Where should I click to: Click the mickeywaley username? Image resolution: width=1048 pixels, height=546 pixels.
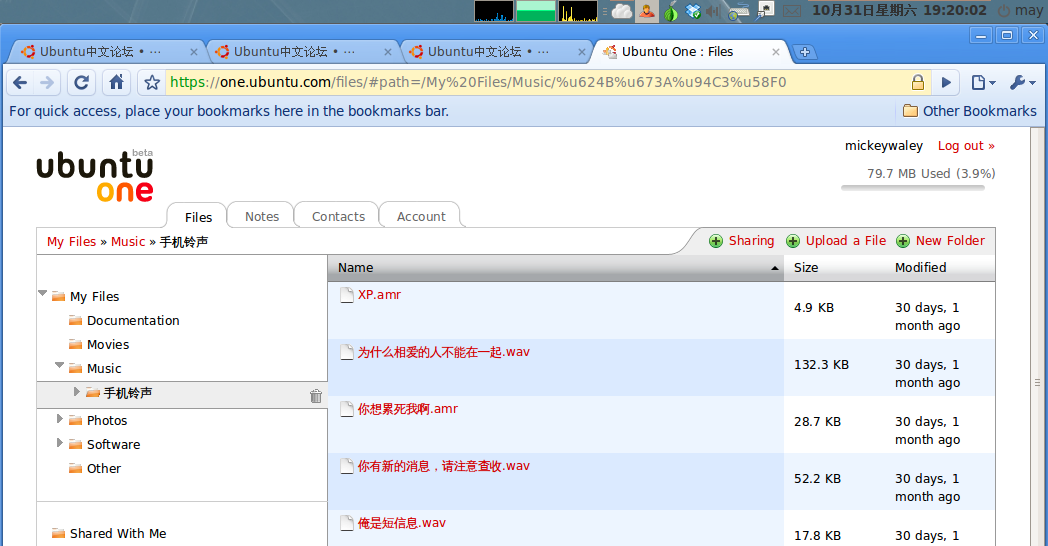coord(883,146)
